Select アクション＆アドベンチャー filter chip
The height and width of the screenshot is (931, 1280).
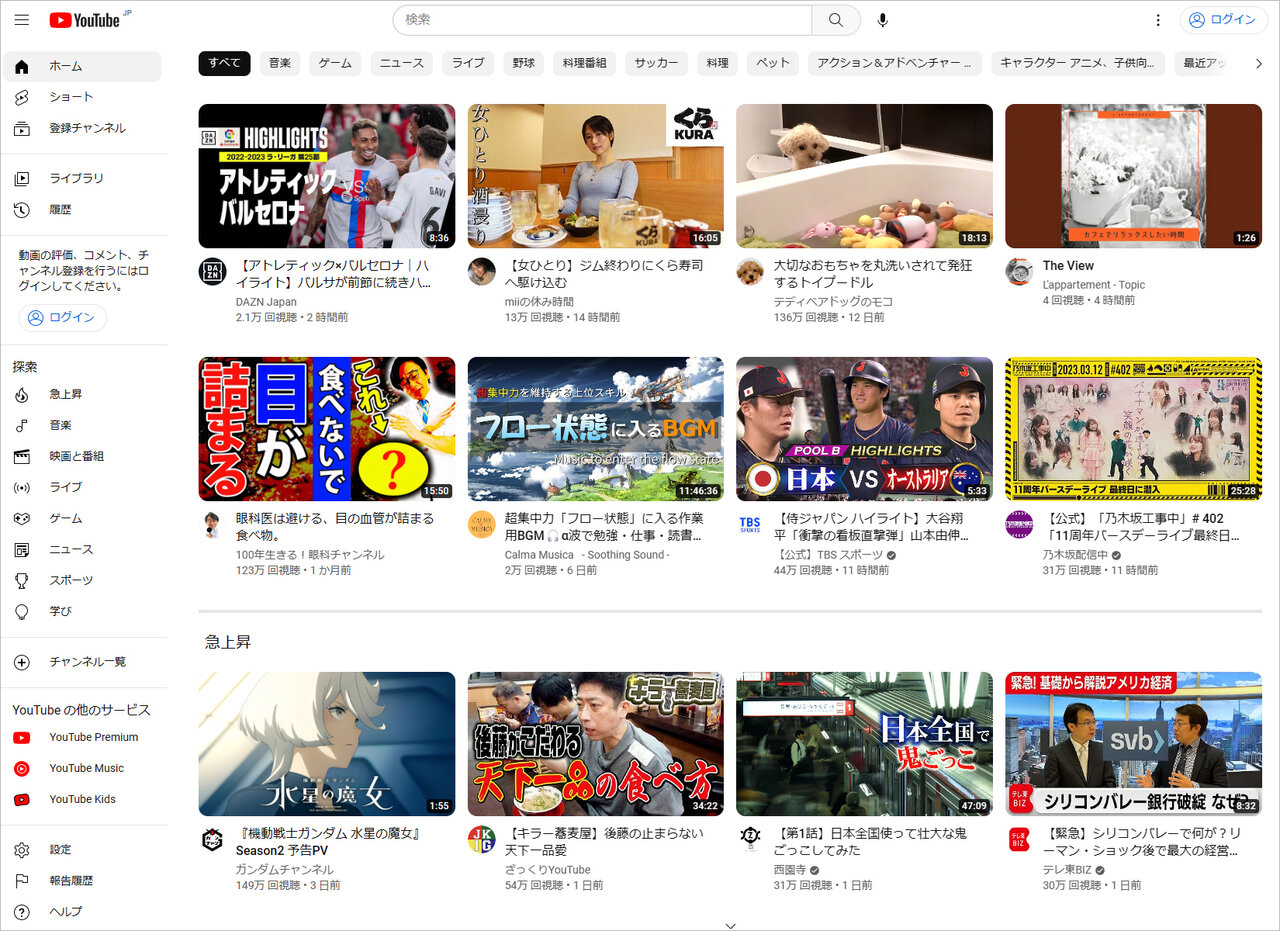[x=895, y=63]
